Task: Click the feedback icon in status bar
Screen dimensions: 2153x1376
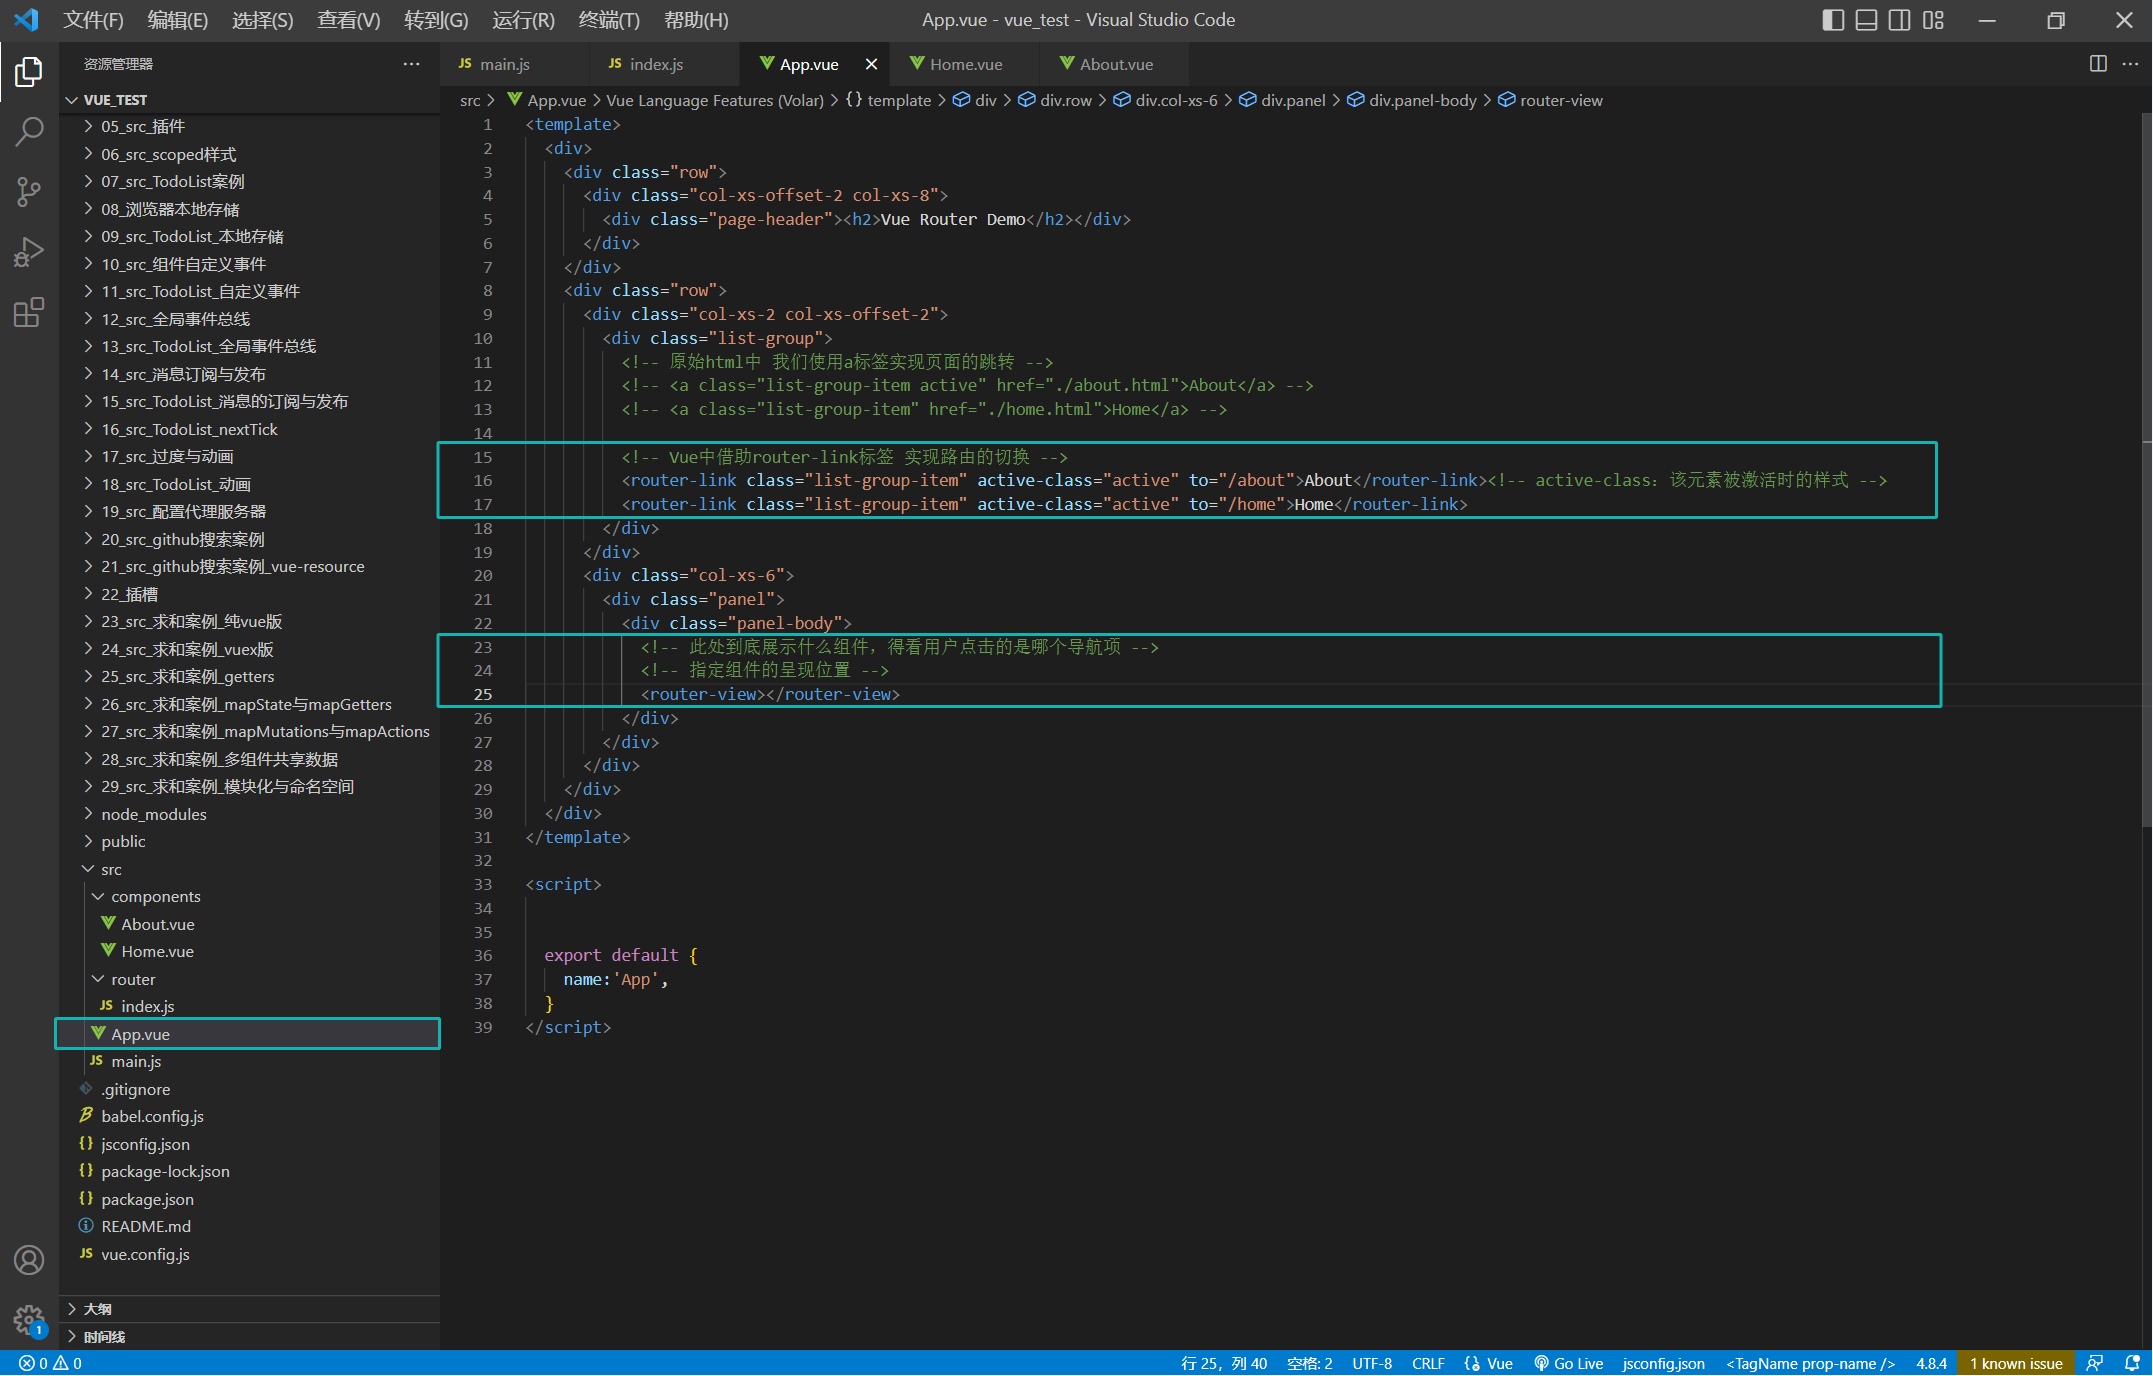Action: click(x=2095, y=1363)
